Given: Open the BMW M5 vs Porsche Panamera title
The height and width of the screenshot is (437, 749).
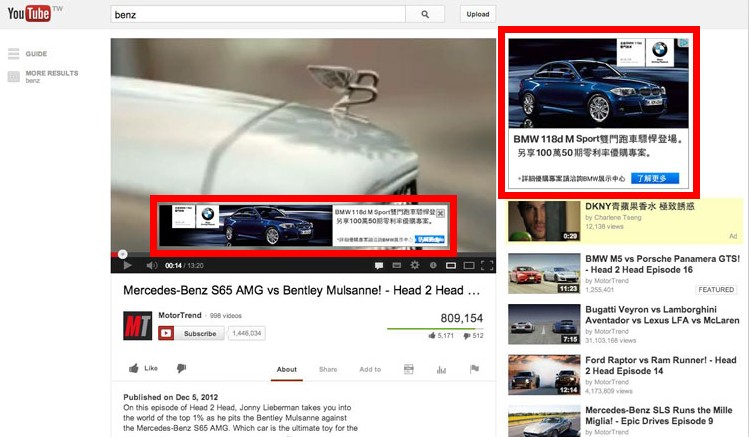Looking at the screenshot, I should pyautogui.click(x=662, y=264).
